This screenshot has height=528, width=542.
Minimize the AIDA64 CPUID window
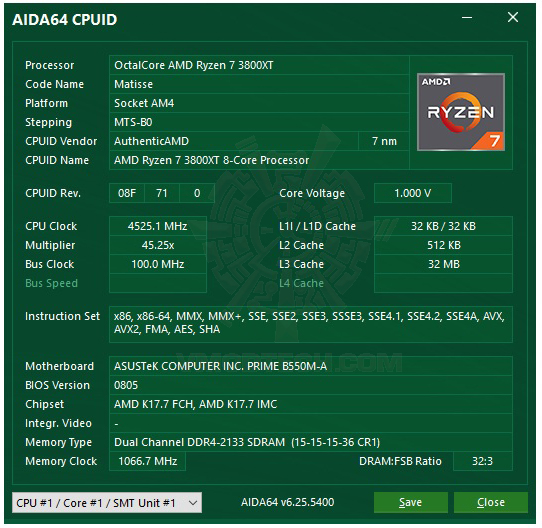coord(467,17)
